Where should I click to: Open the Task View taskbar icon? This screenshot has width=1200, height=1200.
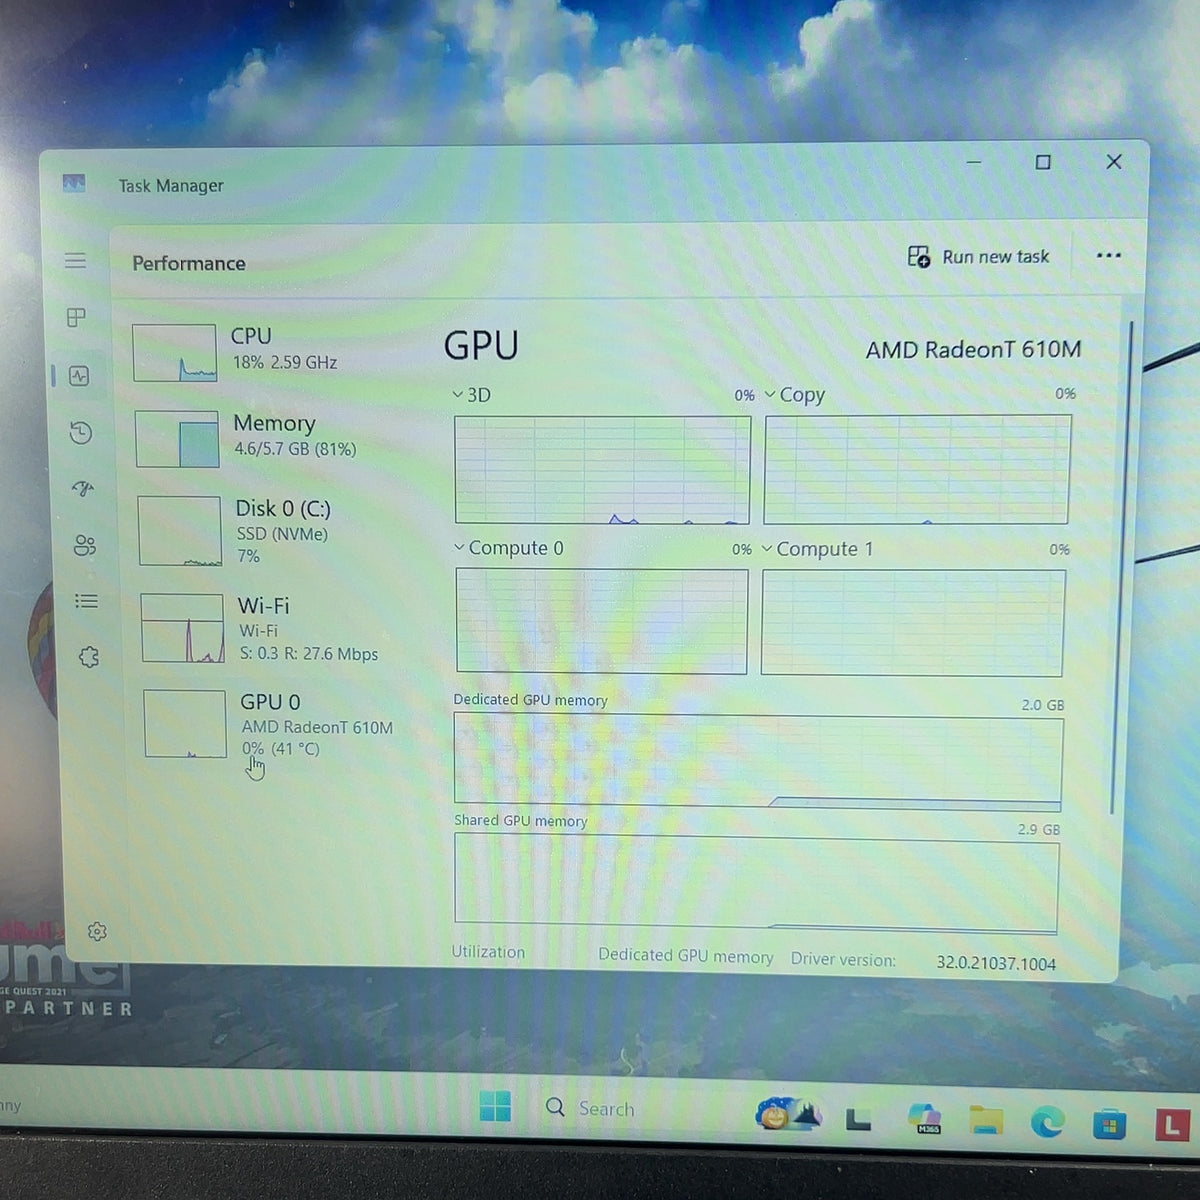pos(858,1120)
